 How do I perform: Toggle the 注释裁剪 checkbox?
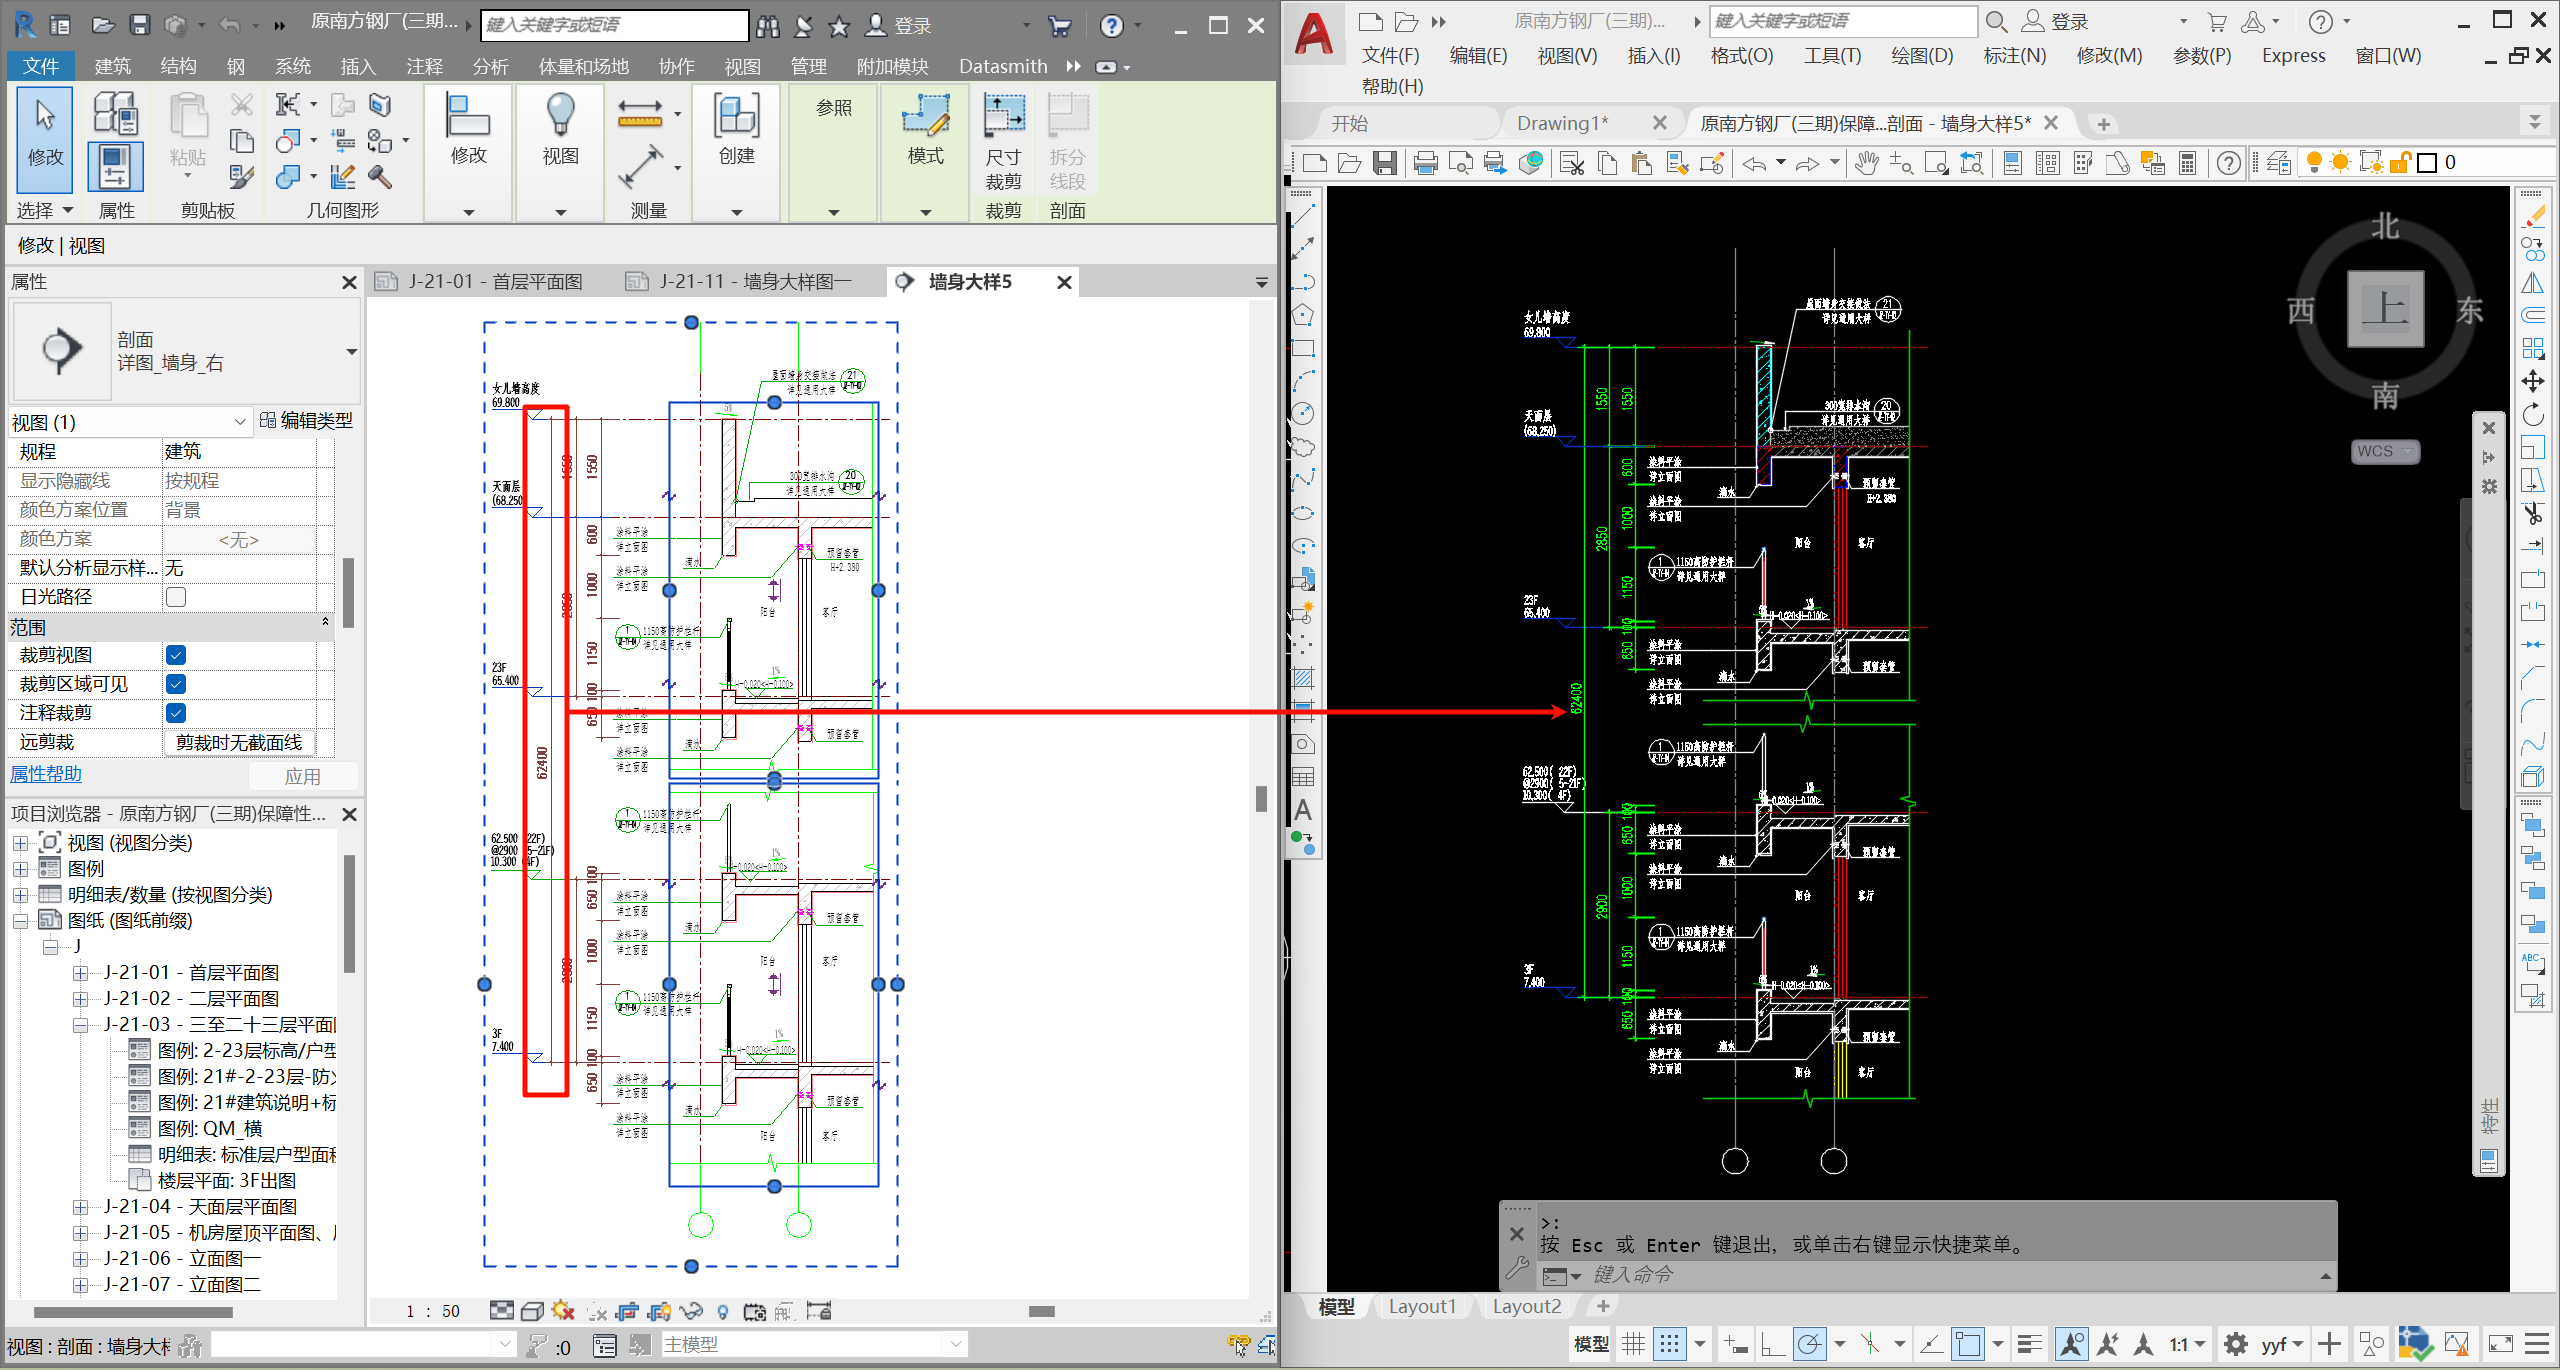click(176, 713)
